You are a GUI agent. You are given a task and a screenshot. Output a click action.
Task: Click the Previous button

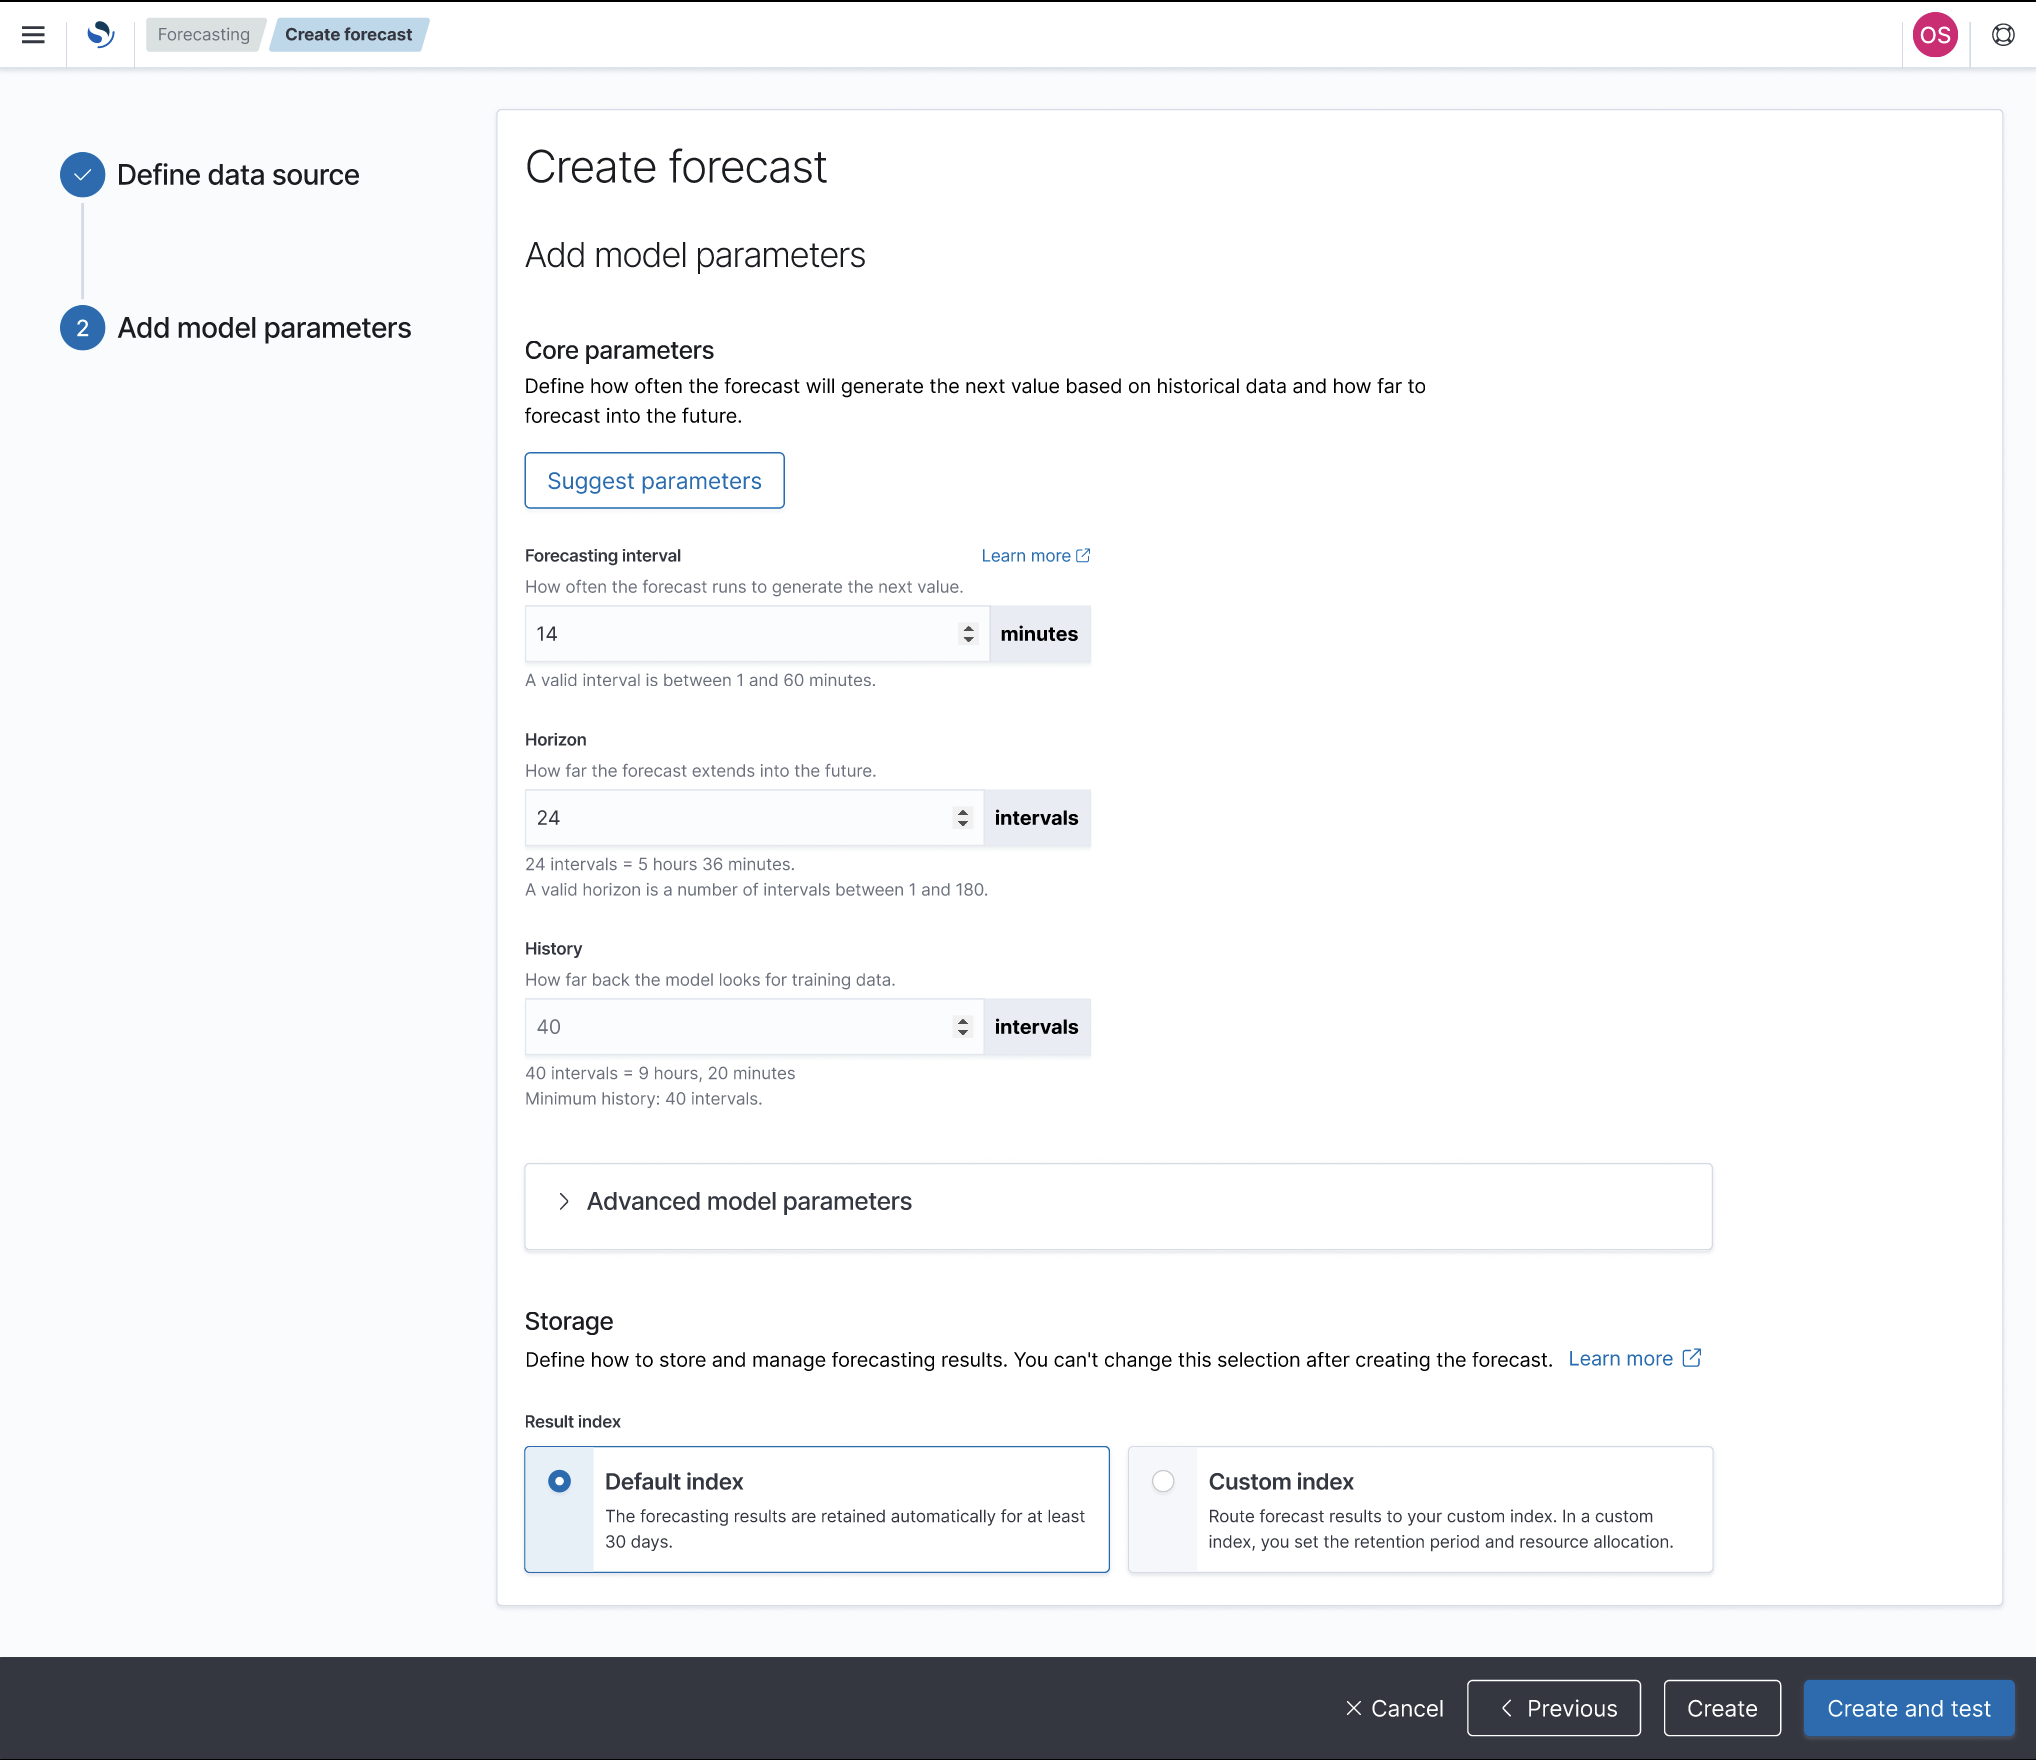tap(1553, 1708)
